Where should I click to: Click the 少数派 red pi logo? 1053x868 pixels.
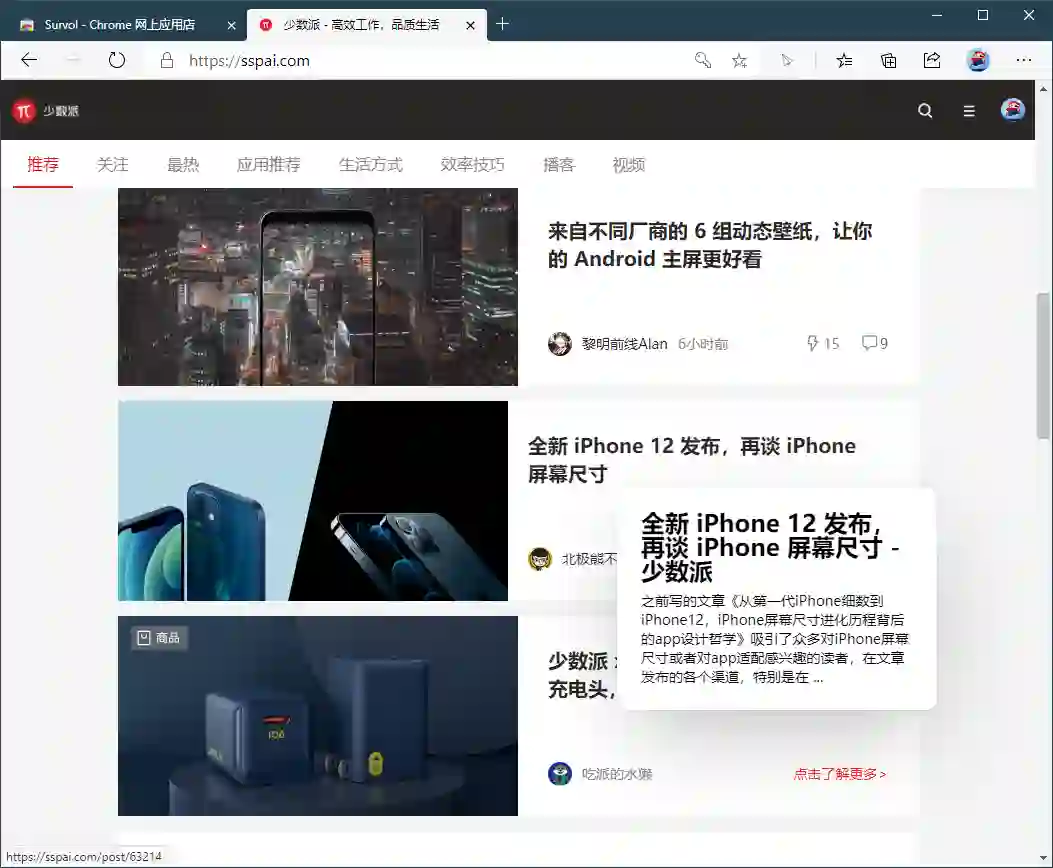(24, 111)
